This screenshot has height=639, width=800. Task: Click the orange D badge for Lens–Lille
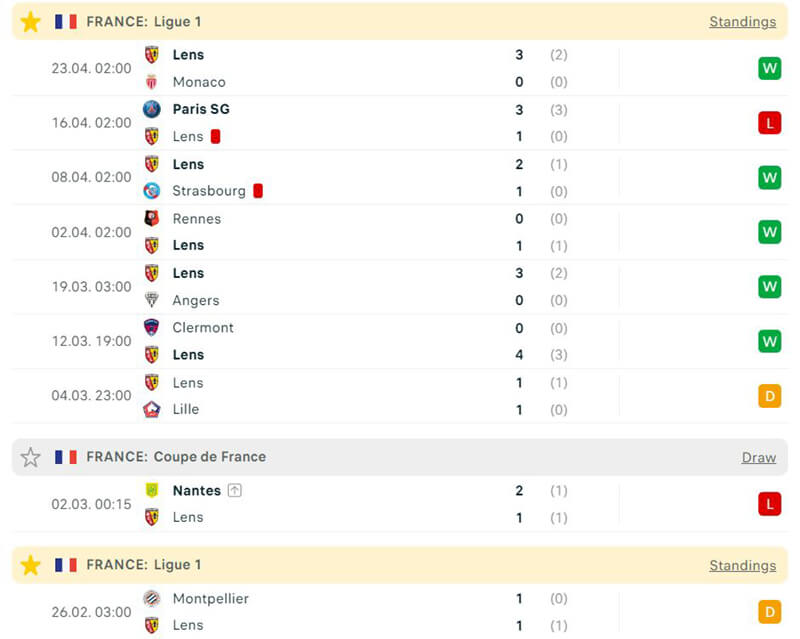click(x=769, y=396)
